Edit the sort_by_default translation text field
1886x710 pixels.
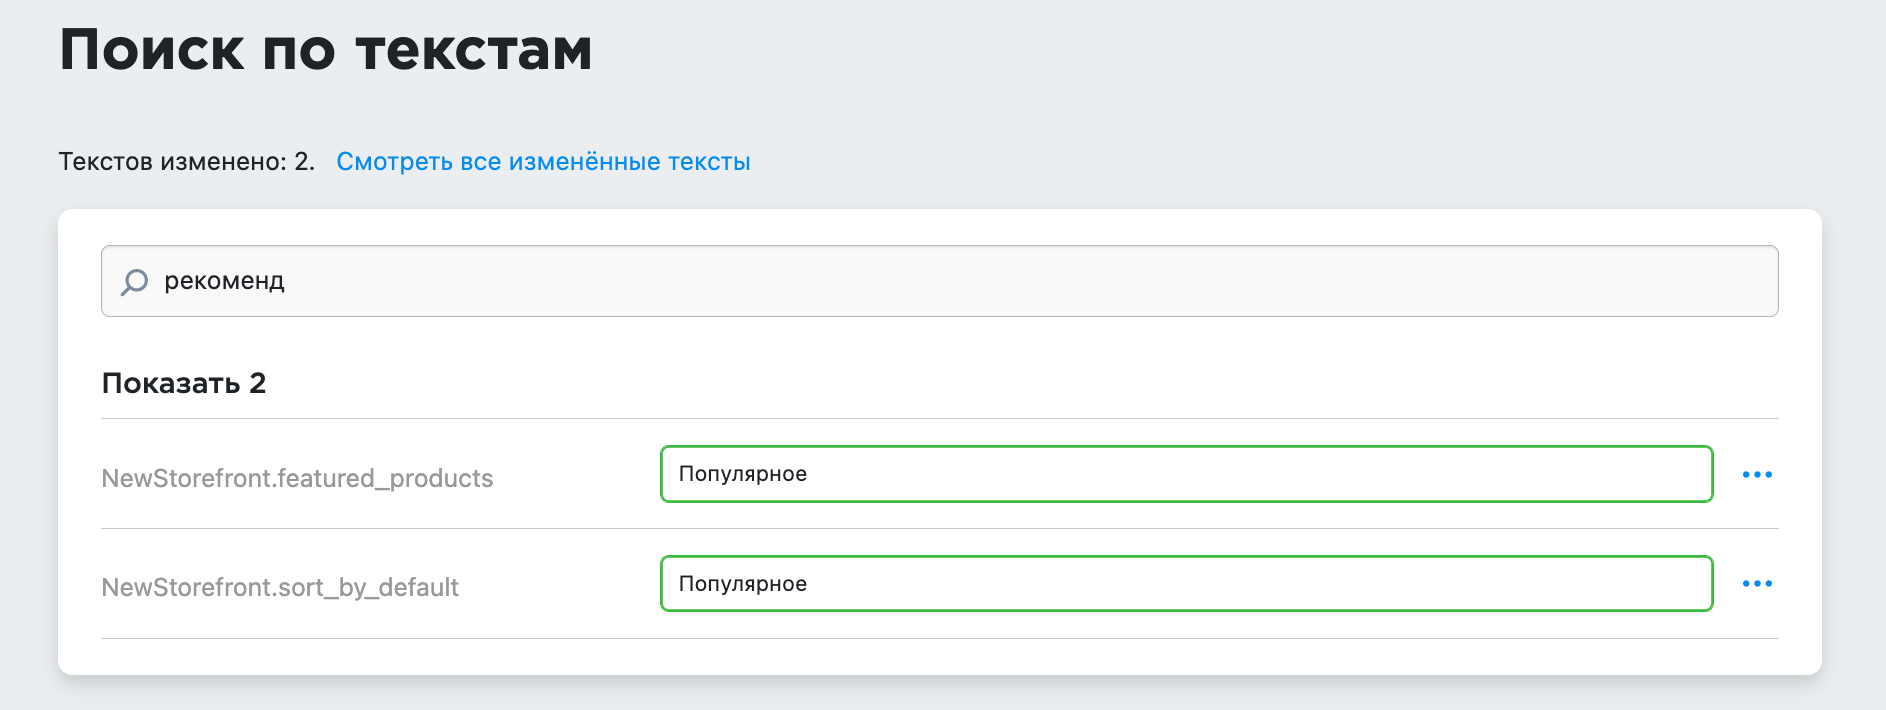pyautogui.click(x=1186, y=584)
